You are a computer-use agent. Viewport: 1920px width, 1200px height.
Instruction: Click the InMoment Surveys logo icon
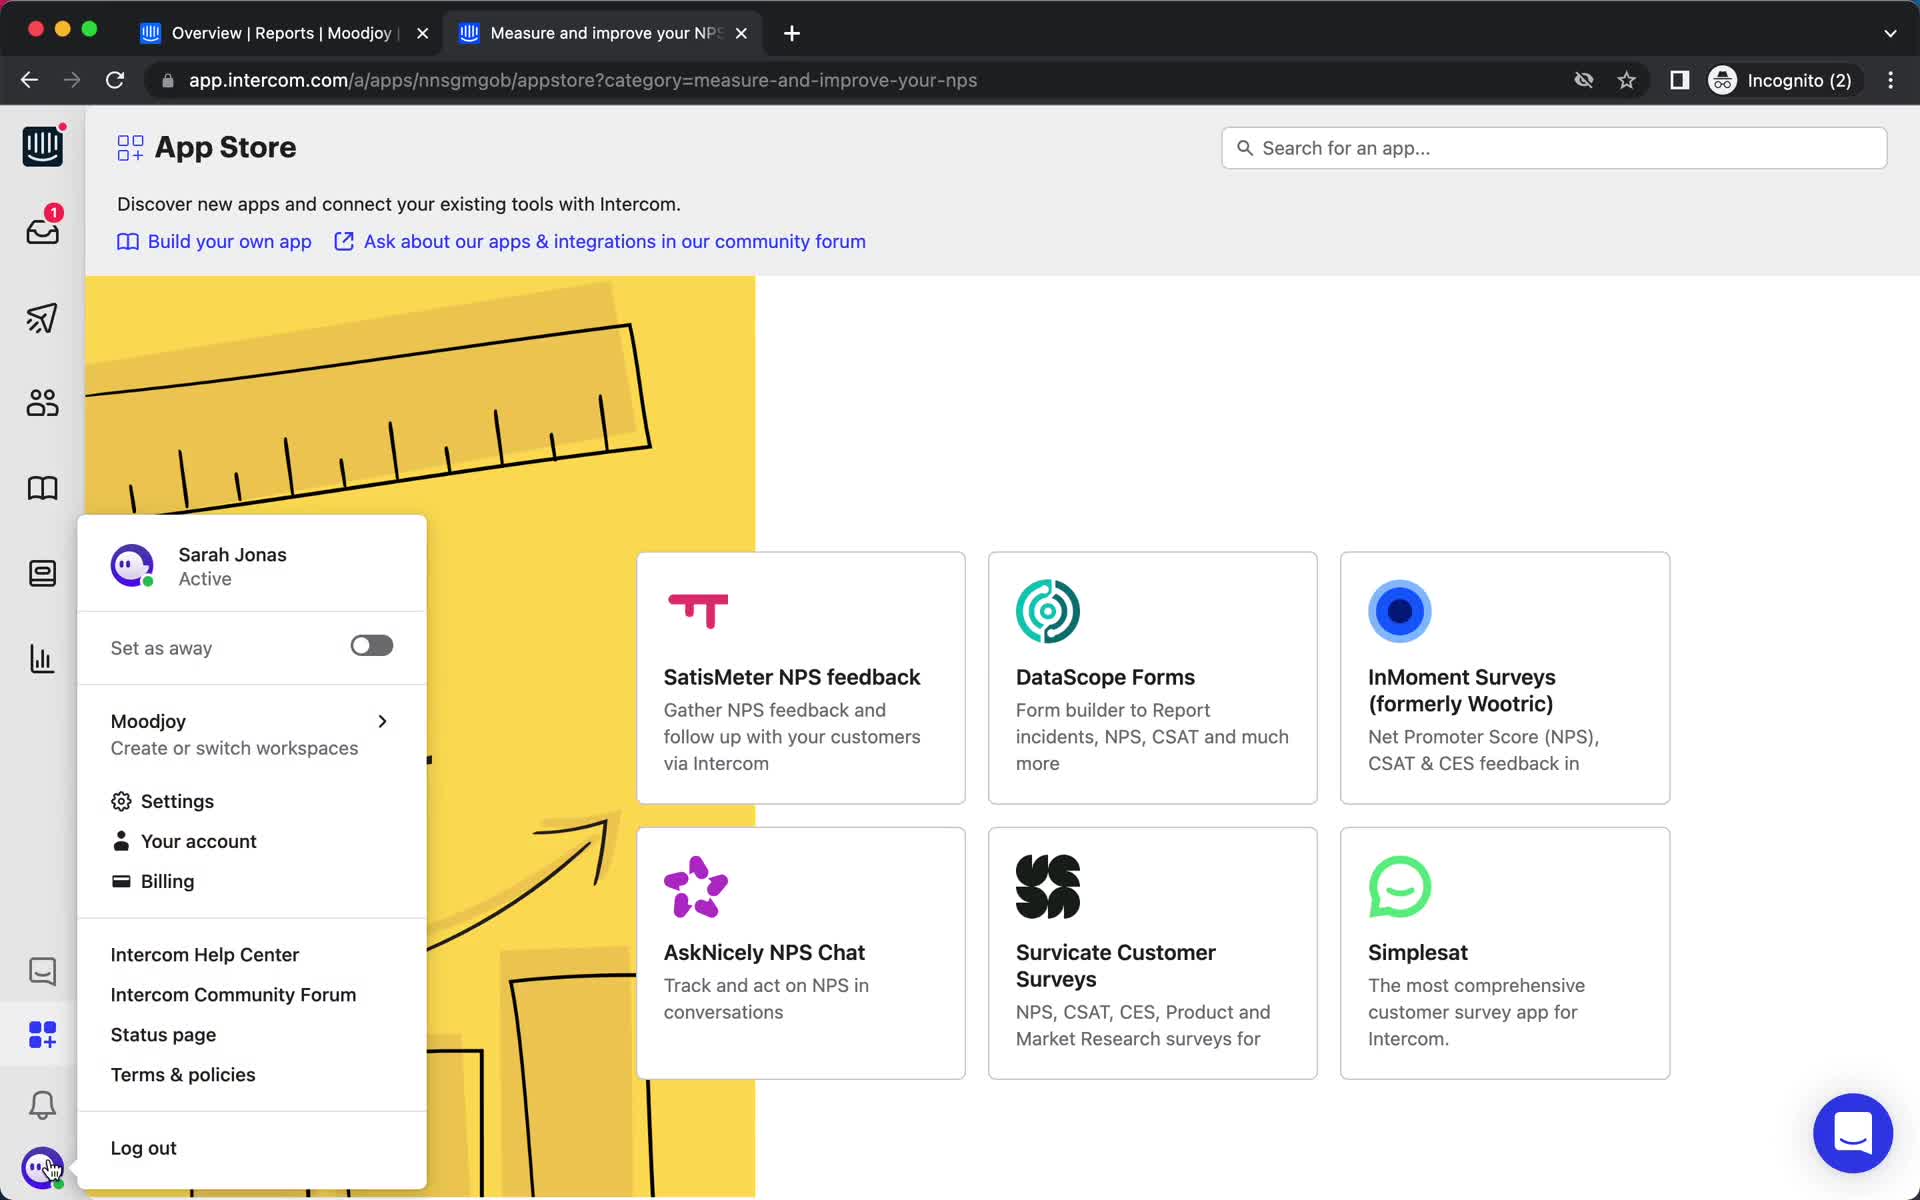(1400, 611)
